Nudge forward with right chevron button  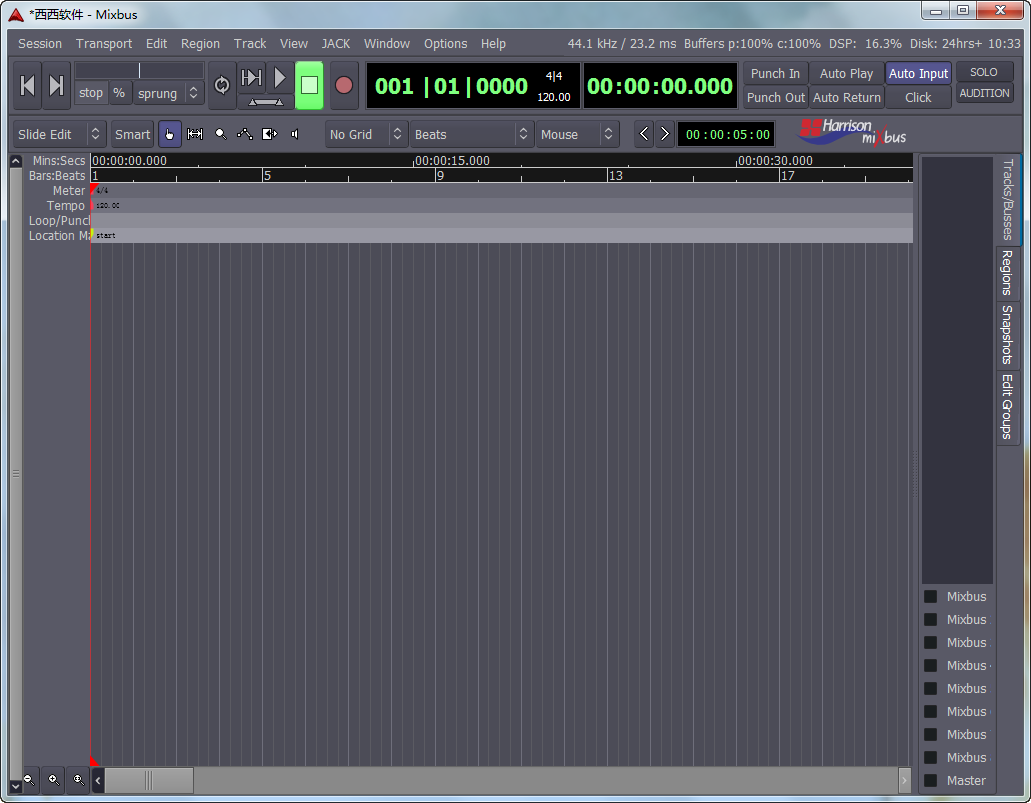(665, 134)
